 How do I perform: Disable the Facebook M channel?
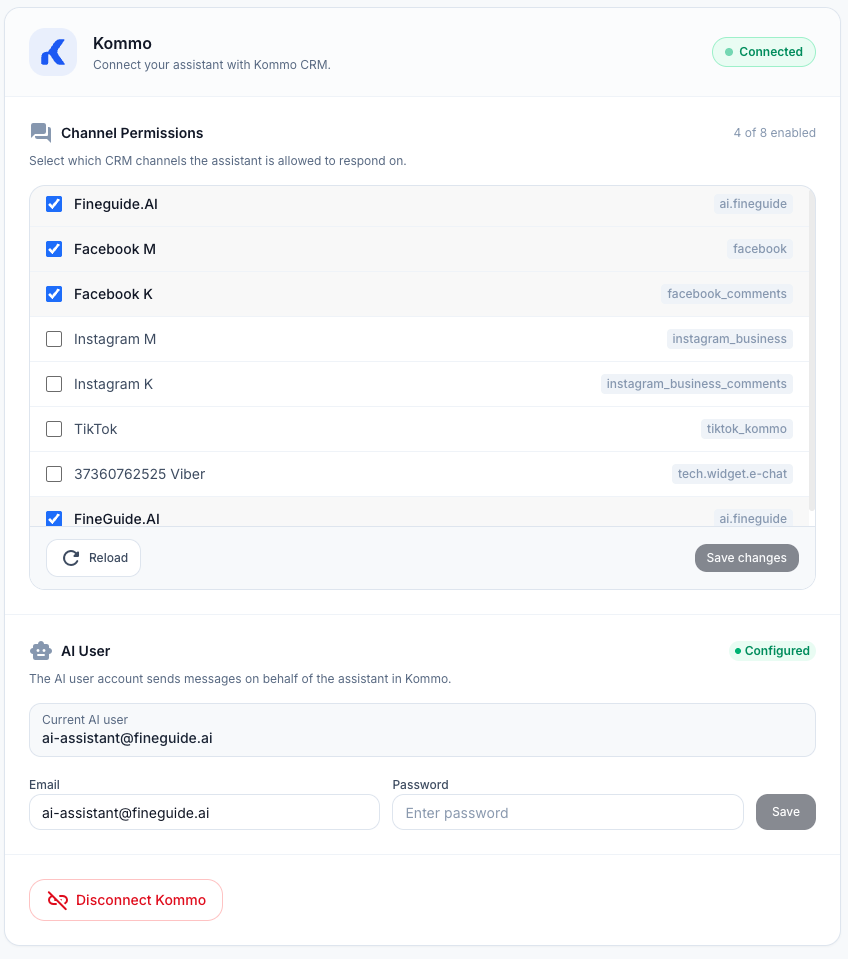pos(54,249)
